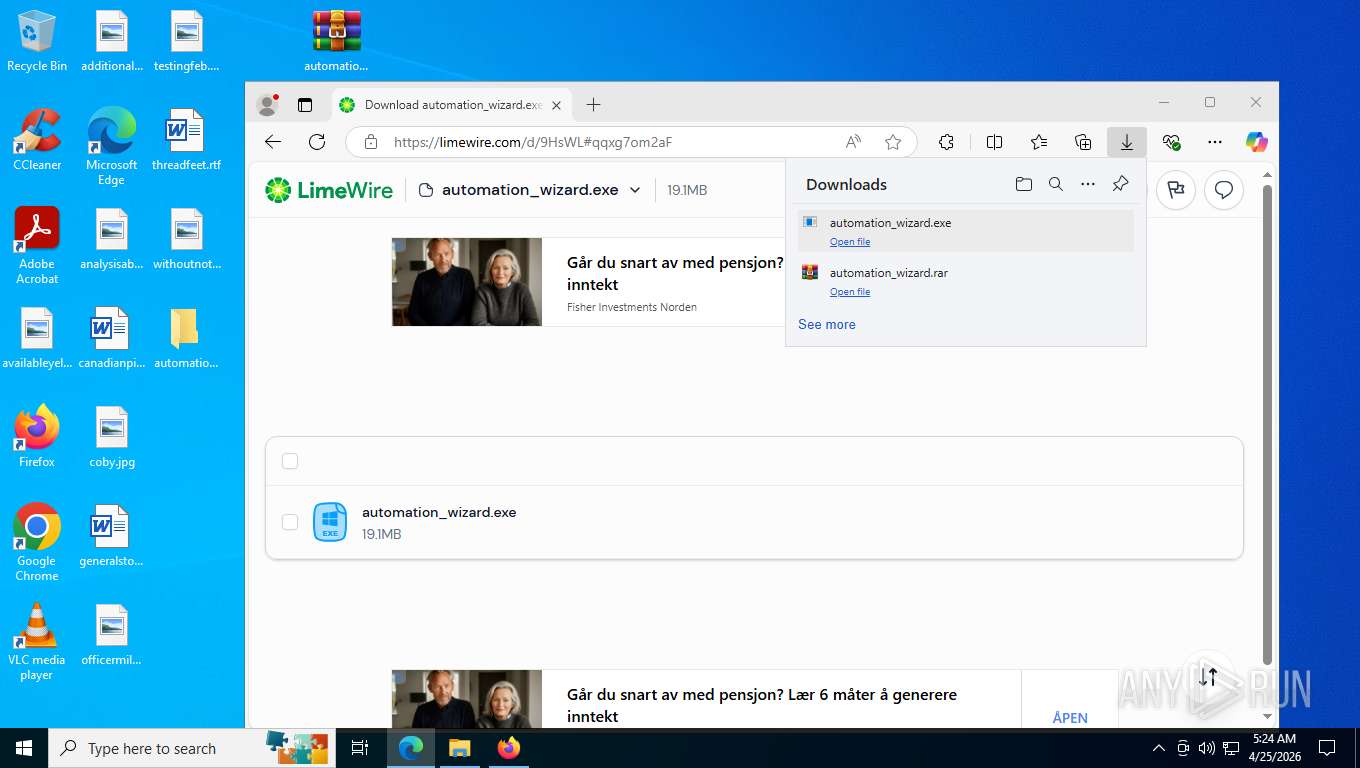This screenshot has height=768, width=1360.
Task: Open the Windows Start menu
Action: pyautogui.click(x=23, y=748)
